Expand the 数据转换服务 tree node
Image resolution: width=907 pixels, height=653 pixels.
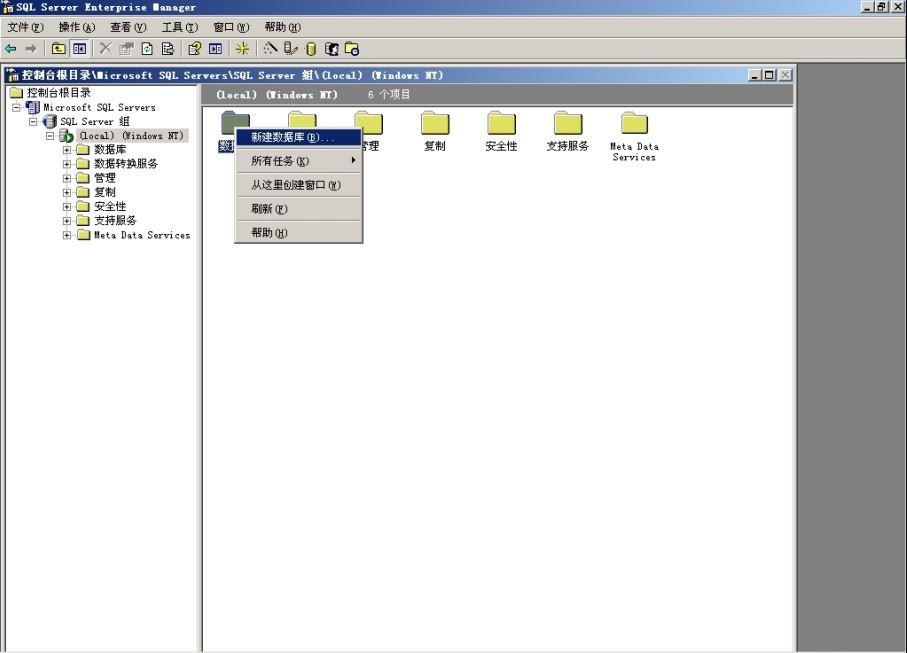tap(67, 164)
